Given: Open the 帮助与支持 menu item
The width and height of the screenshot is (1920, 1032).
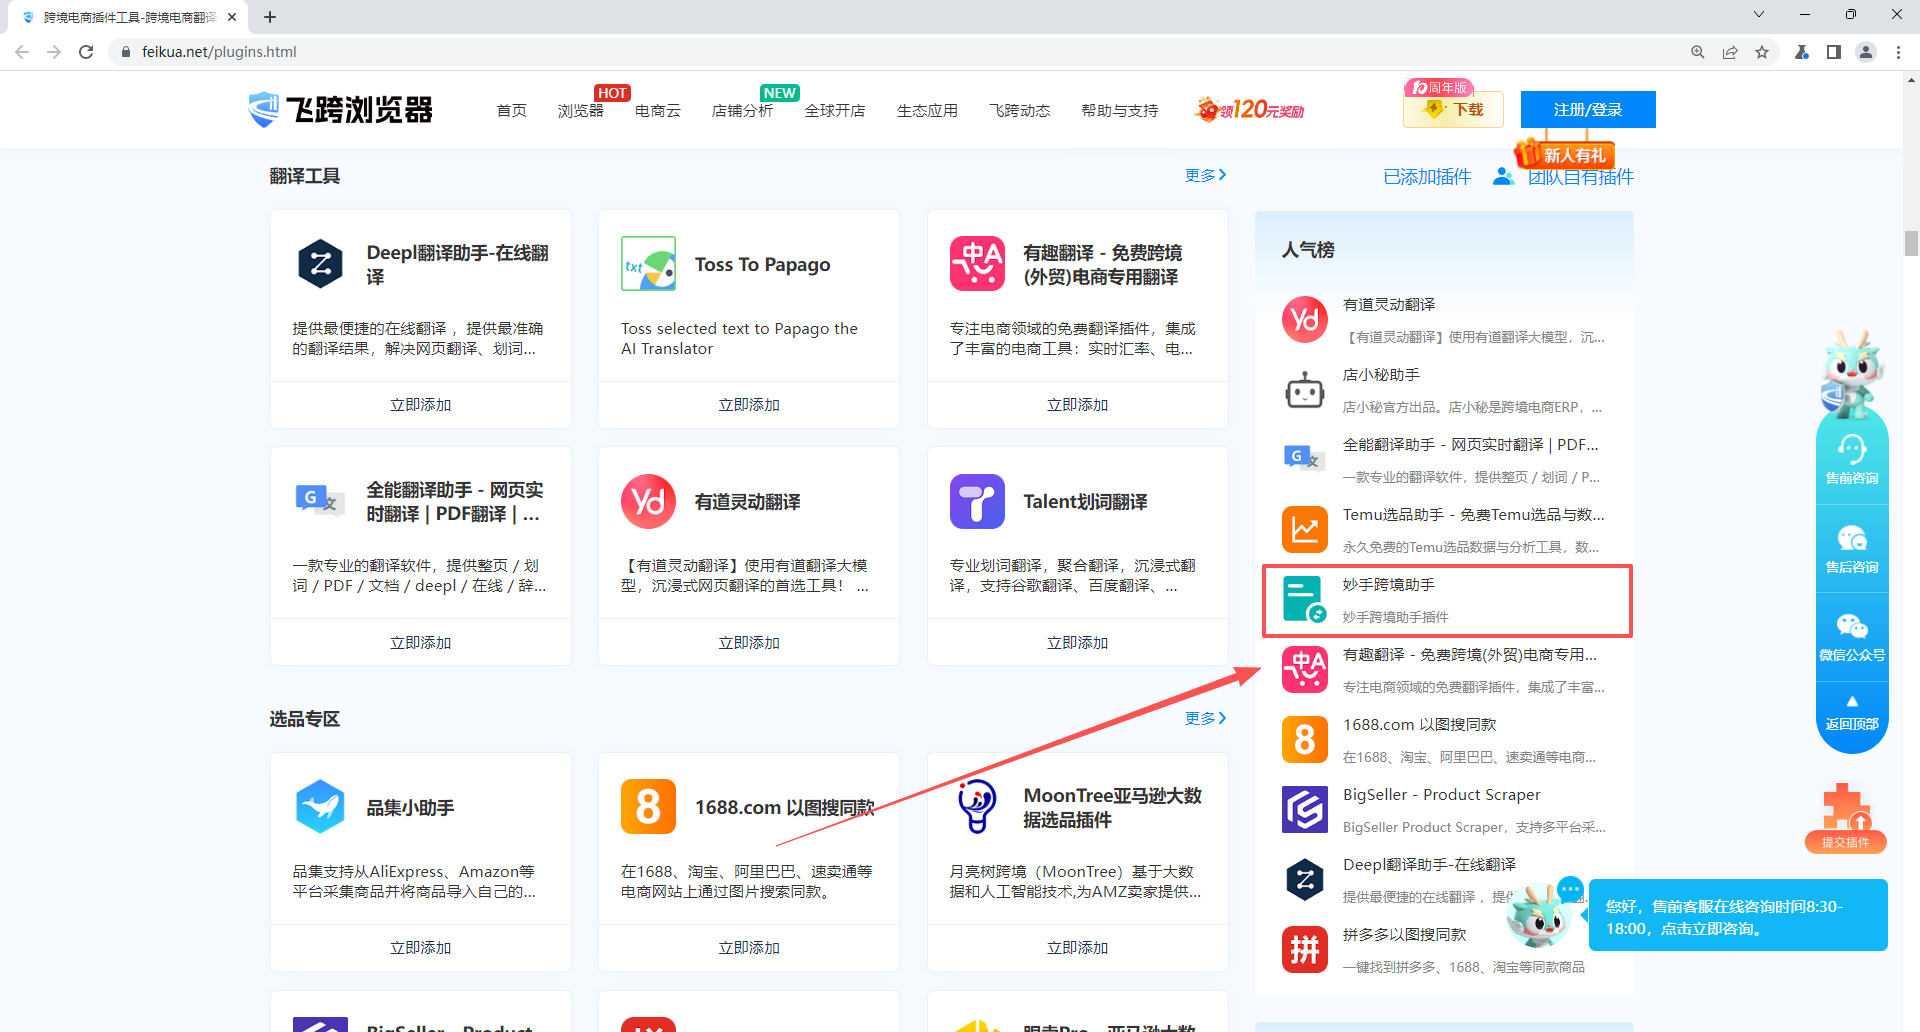Looking at the screenshot, I should click(1120, 110).
